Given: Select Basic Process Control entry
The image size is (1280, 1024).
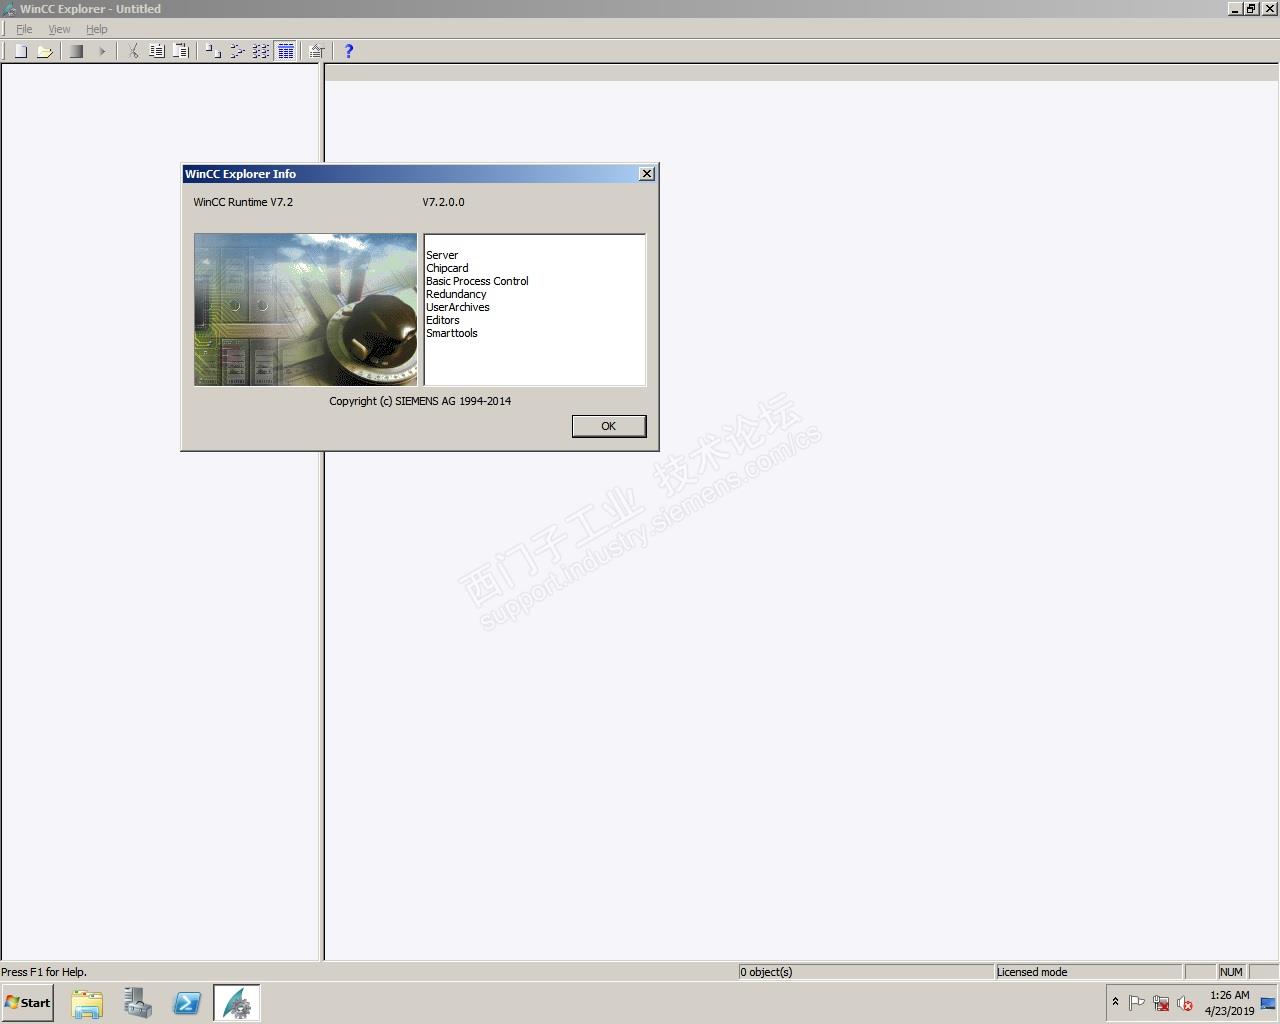Looking at the screenshot, I should [477, 281].
